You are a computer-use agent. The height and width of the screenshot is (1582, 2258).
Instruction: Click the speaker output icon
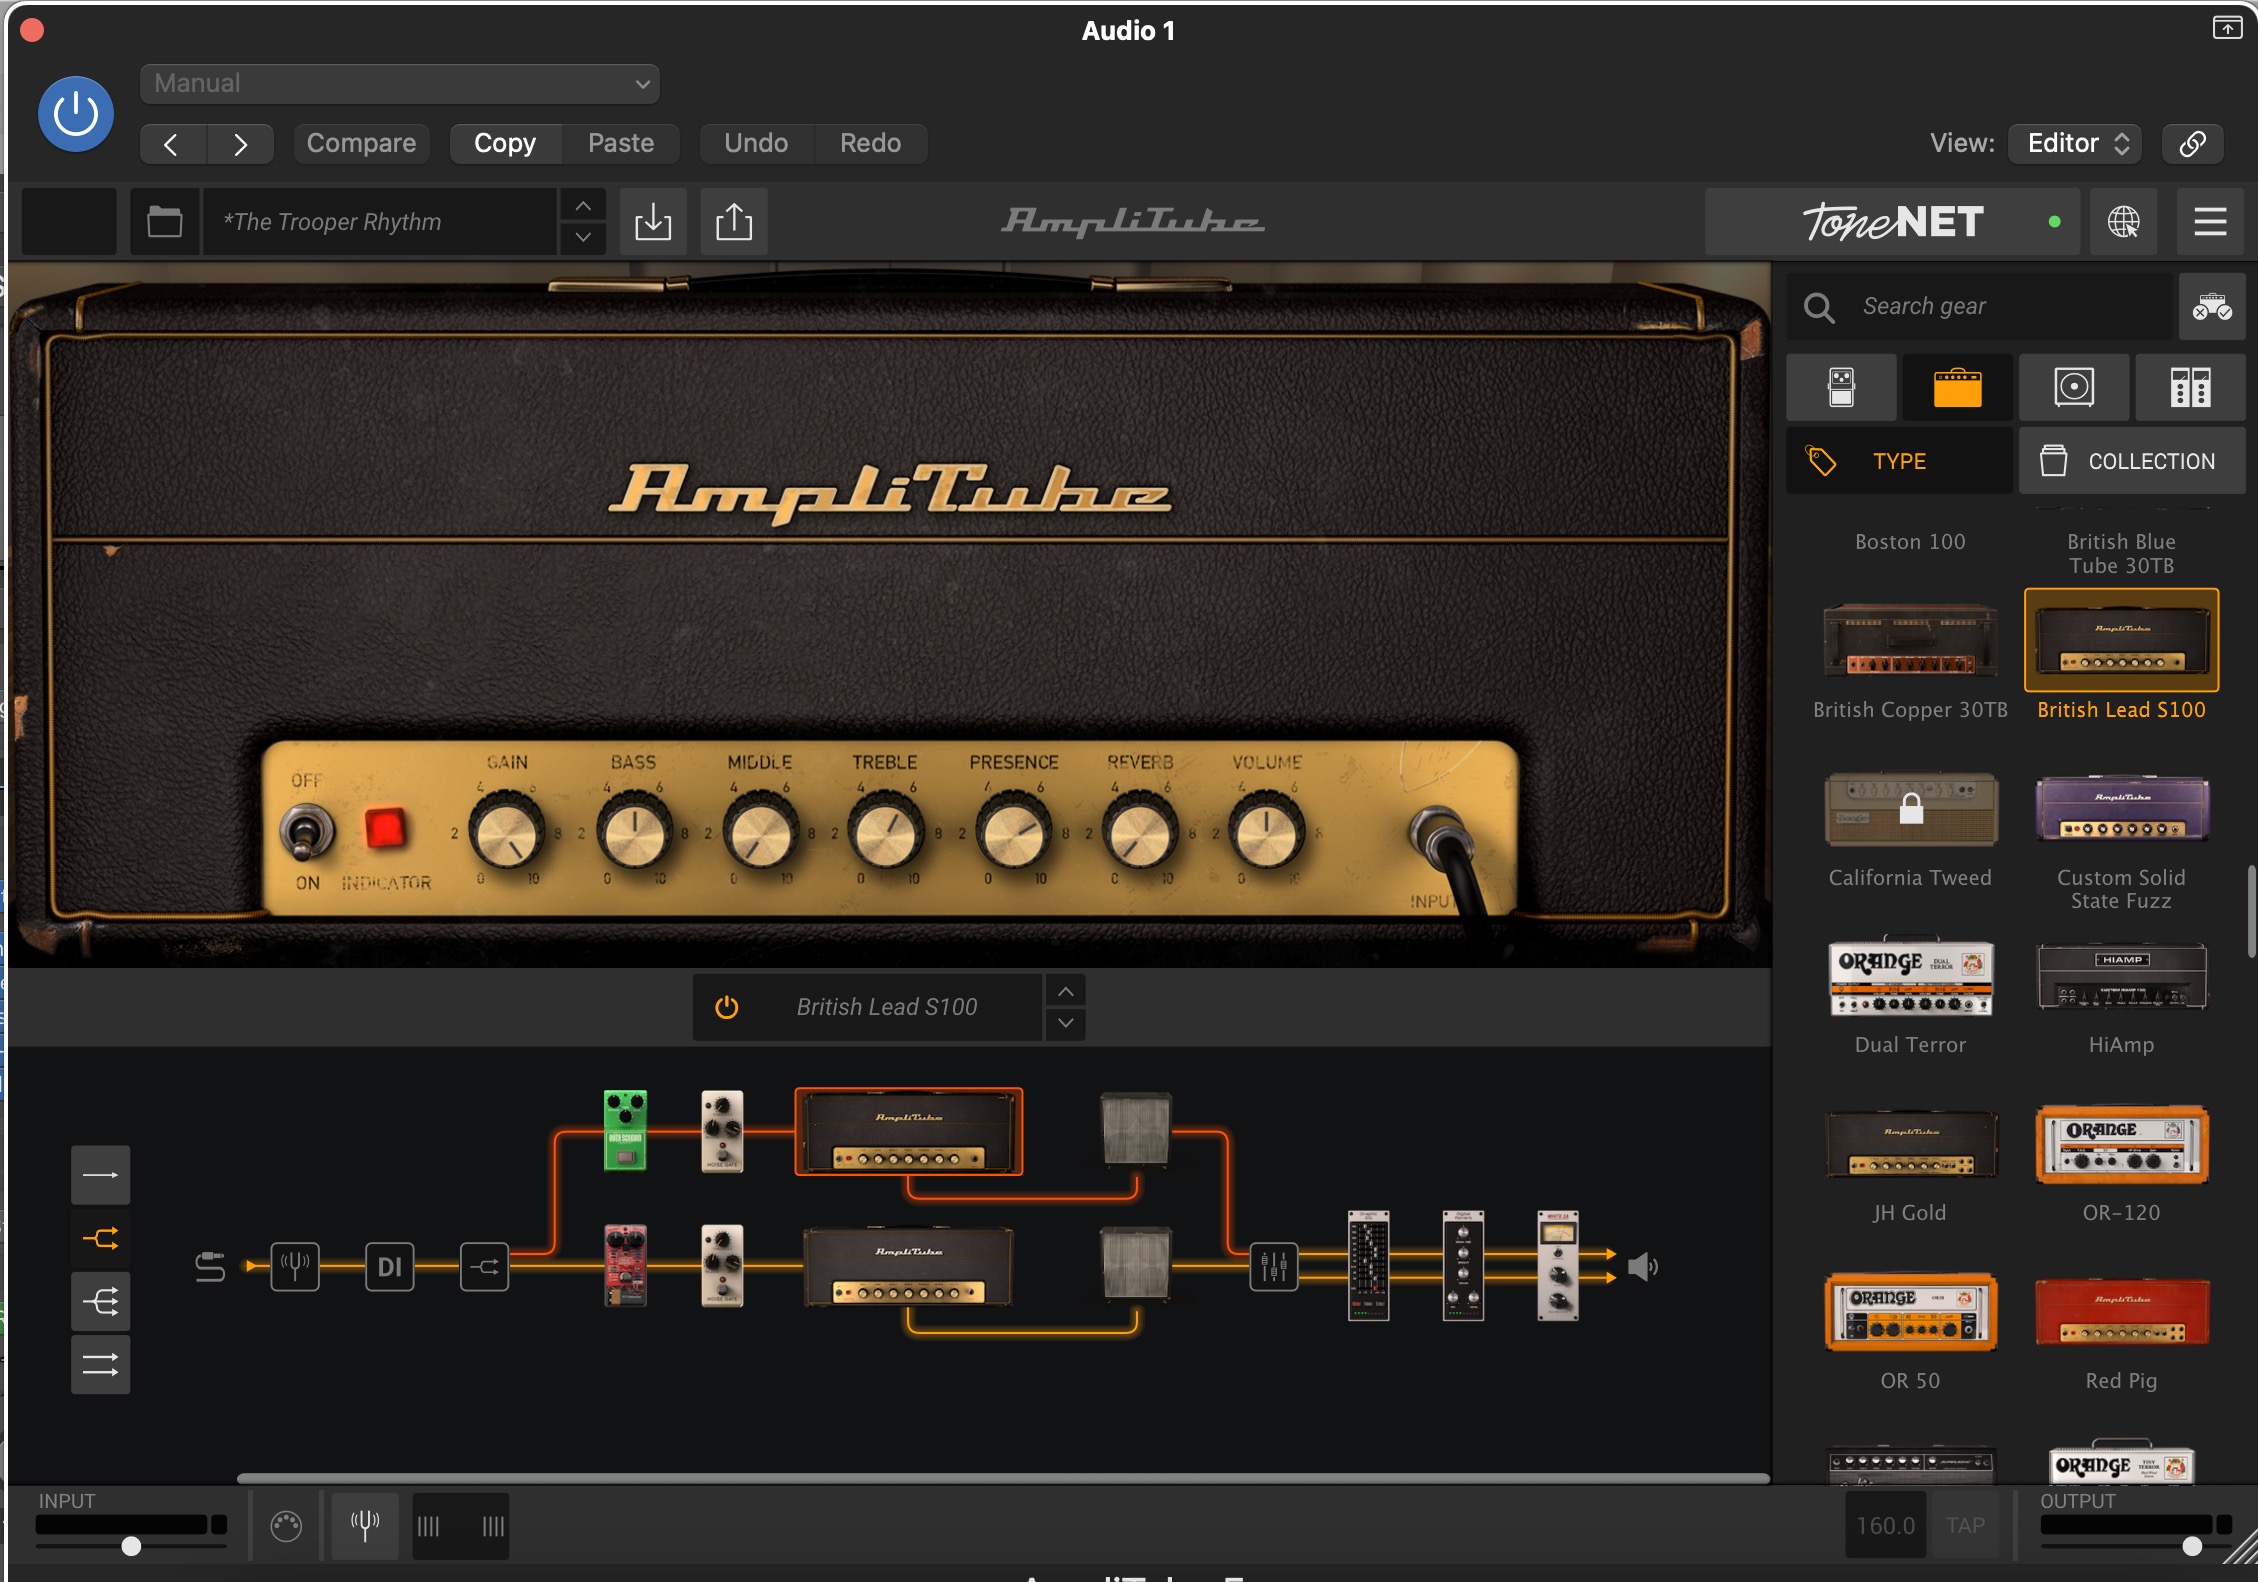click(x=1642, y=1267)
